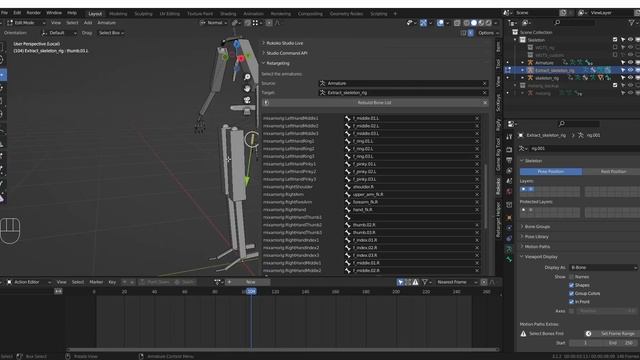Click the zoom magnifier gizmo in the viewport

point(247,77)
